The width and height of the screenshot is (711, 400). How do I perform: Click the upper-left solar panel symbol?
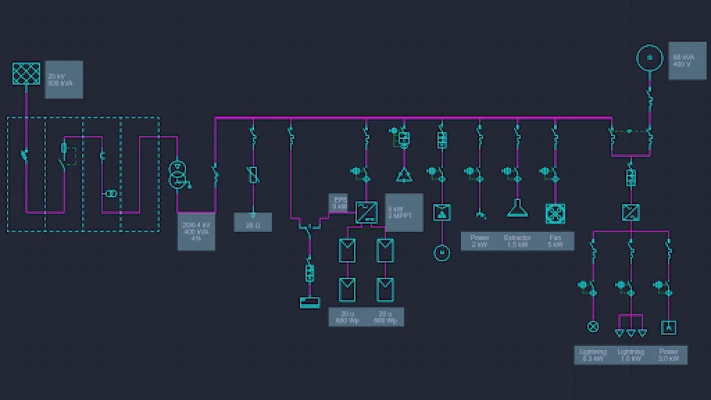pyautogui.click(x=347, y=251)
